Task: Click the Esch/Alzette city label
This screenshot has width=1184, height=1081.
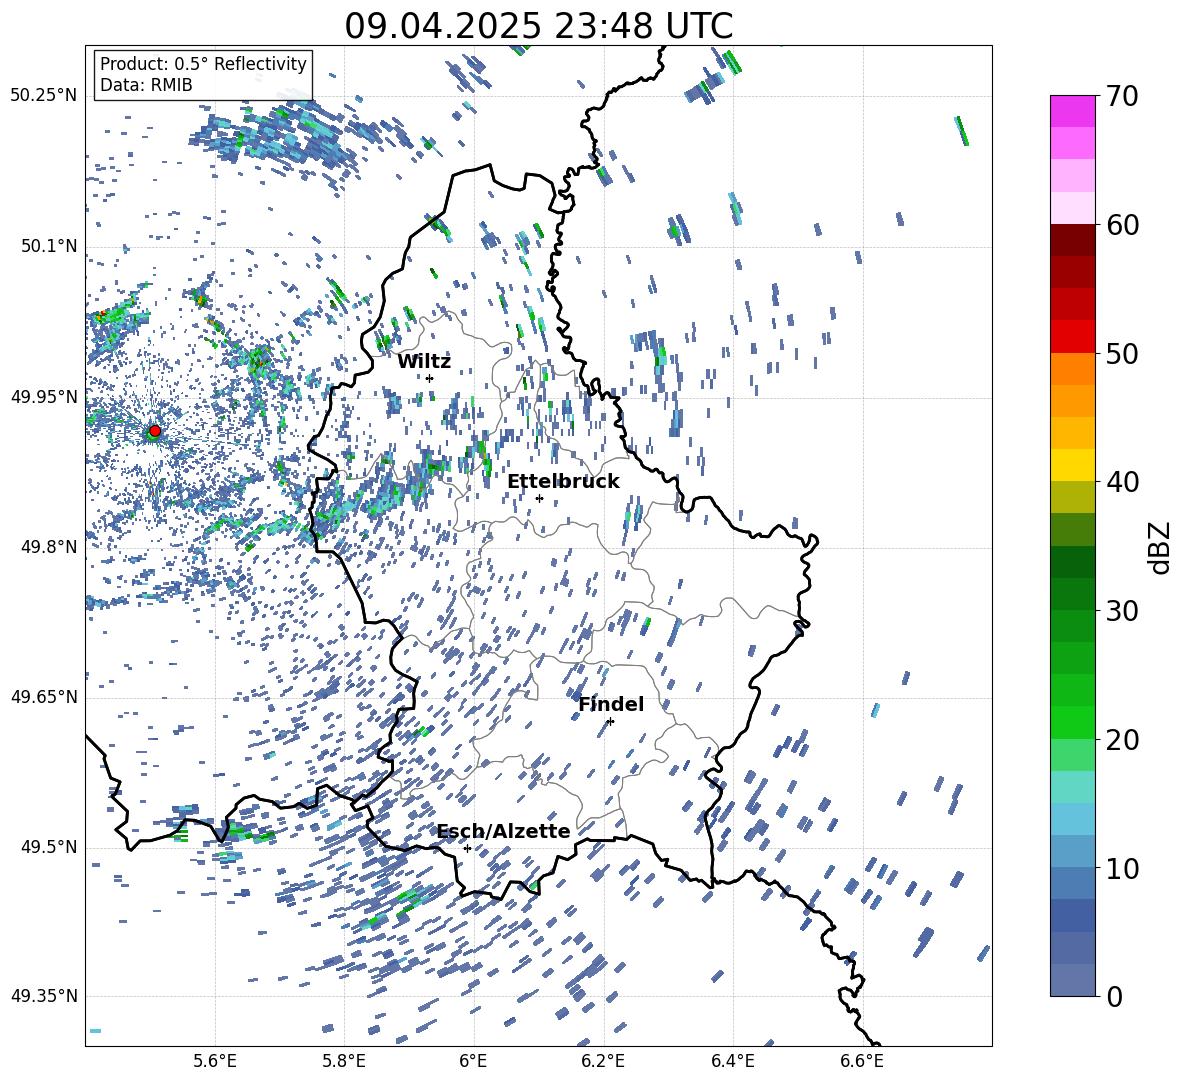Action: pyautogui.click(x=504, y=831)
